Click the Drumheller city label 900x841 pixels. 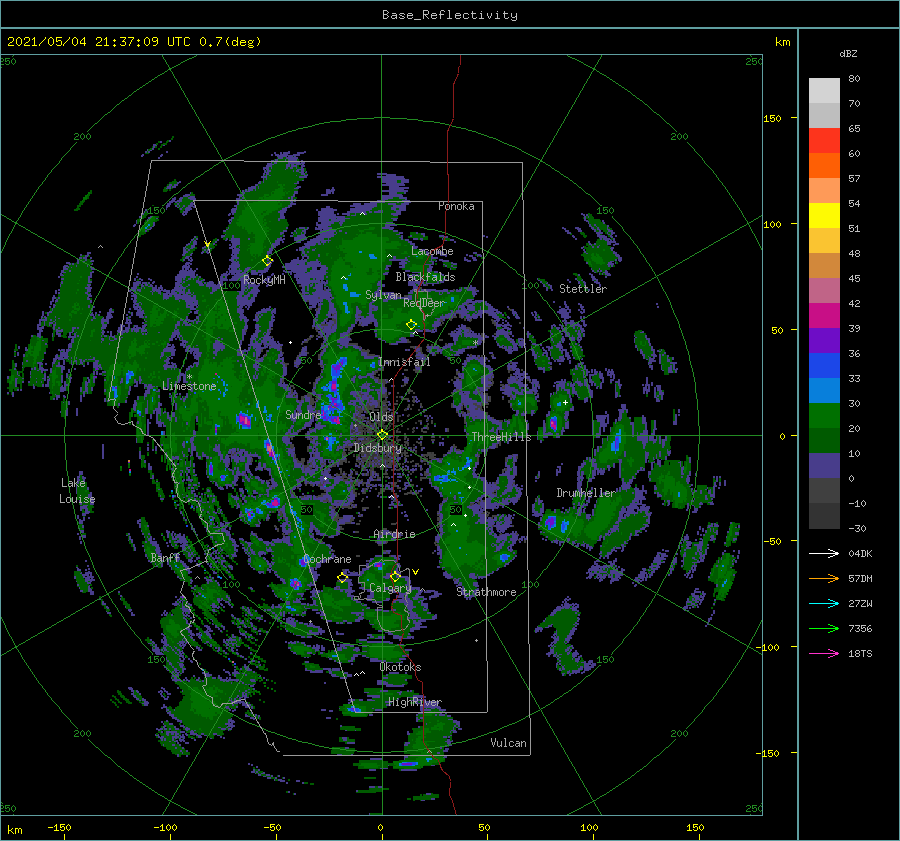click(585, 493)
